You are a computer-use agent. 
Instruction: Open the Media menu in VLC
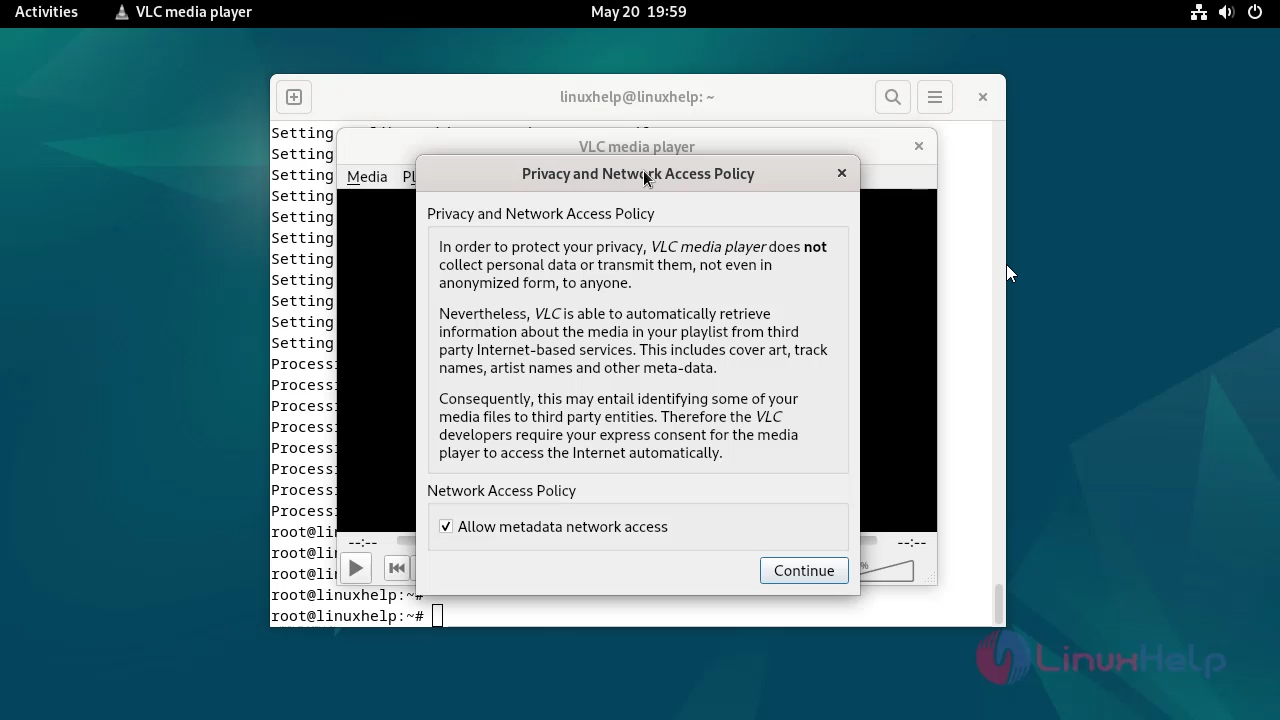367,177
